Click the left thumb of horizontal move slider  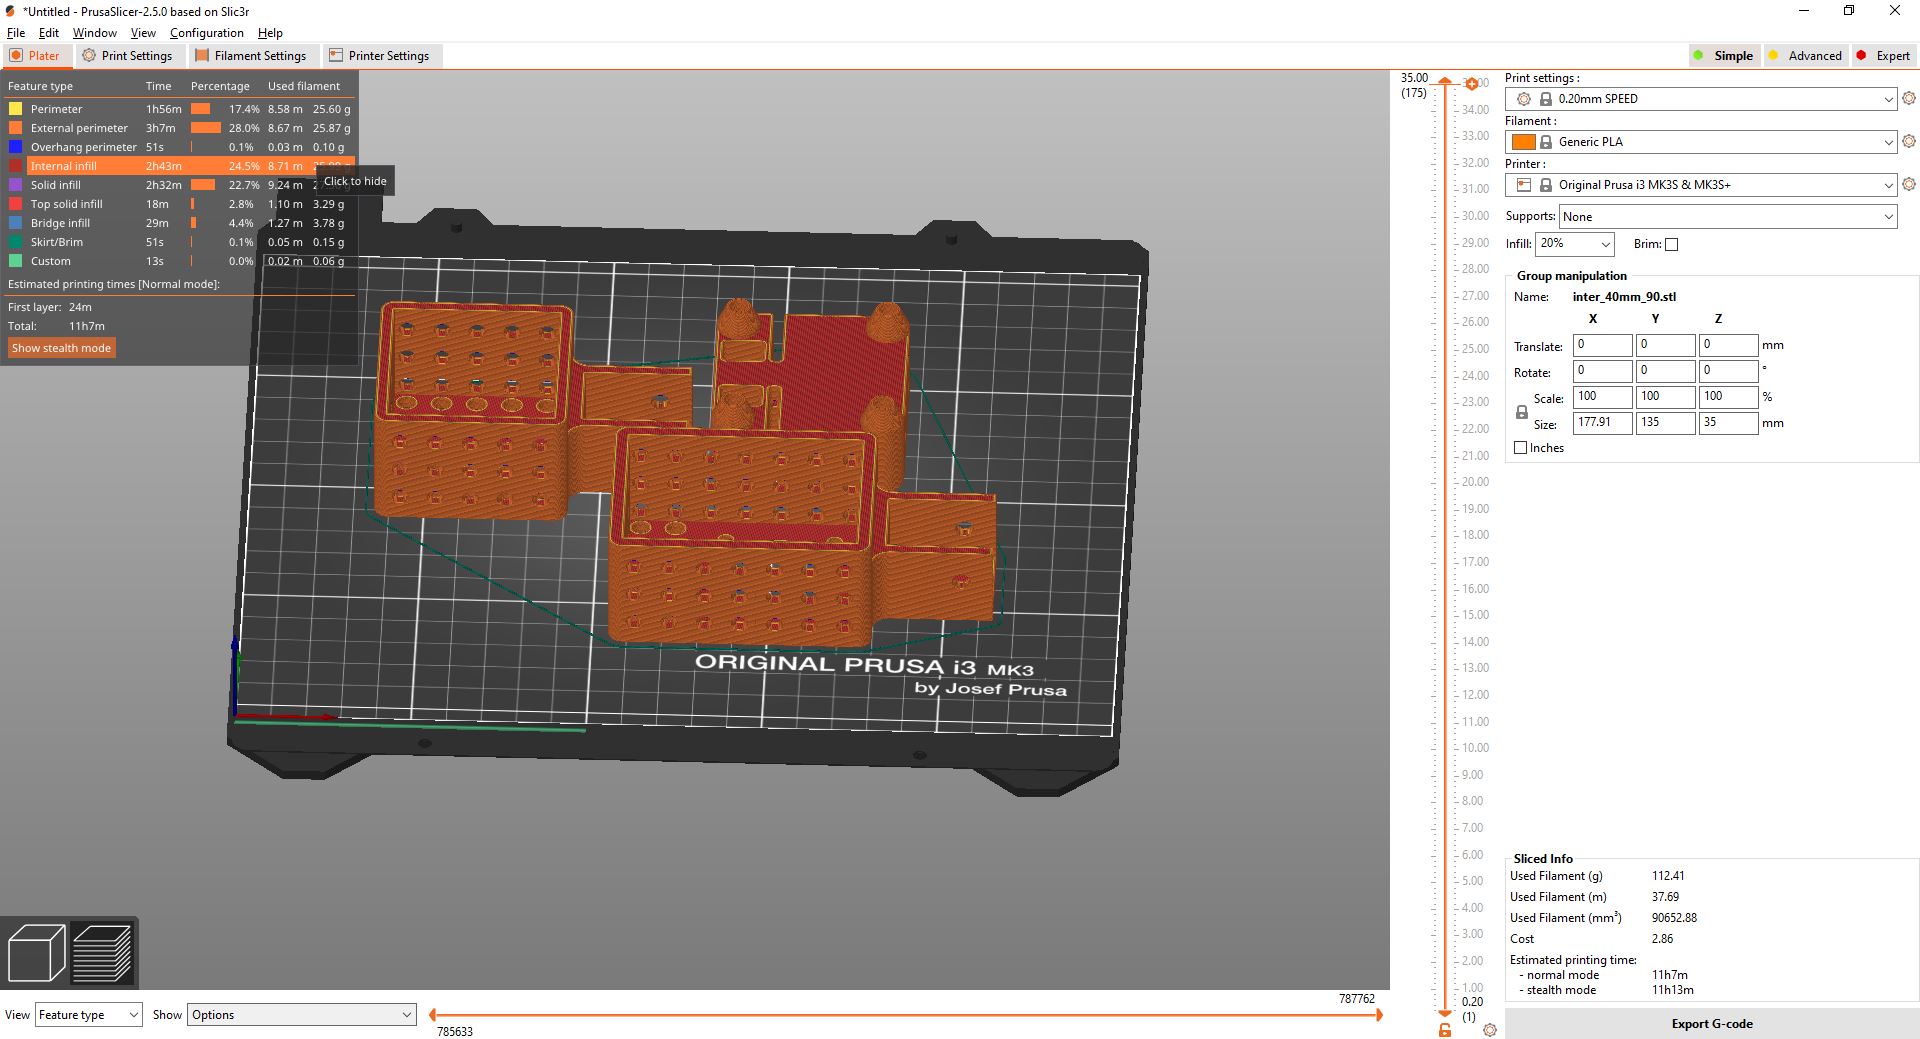click(x=433, y=1014)
